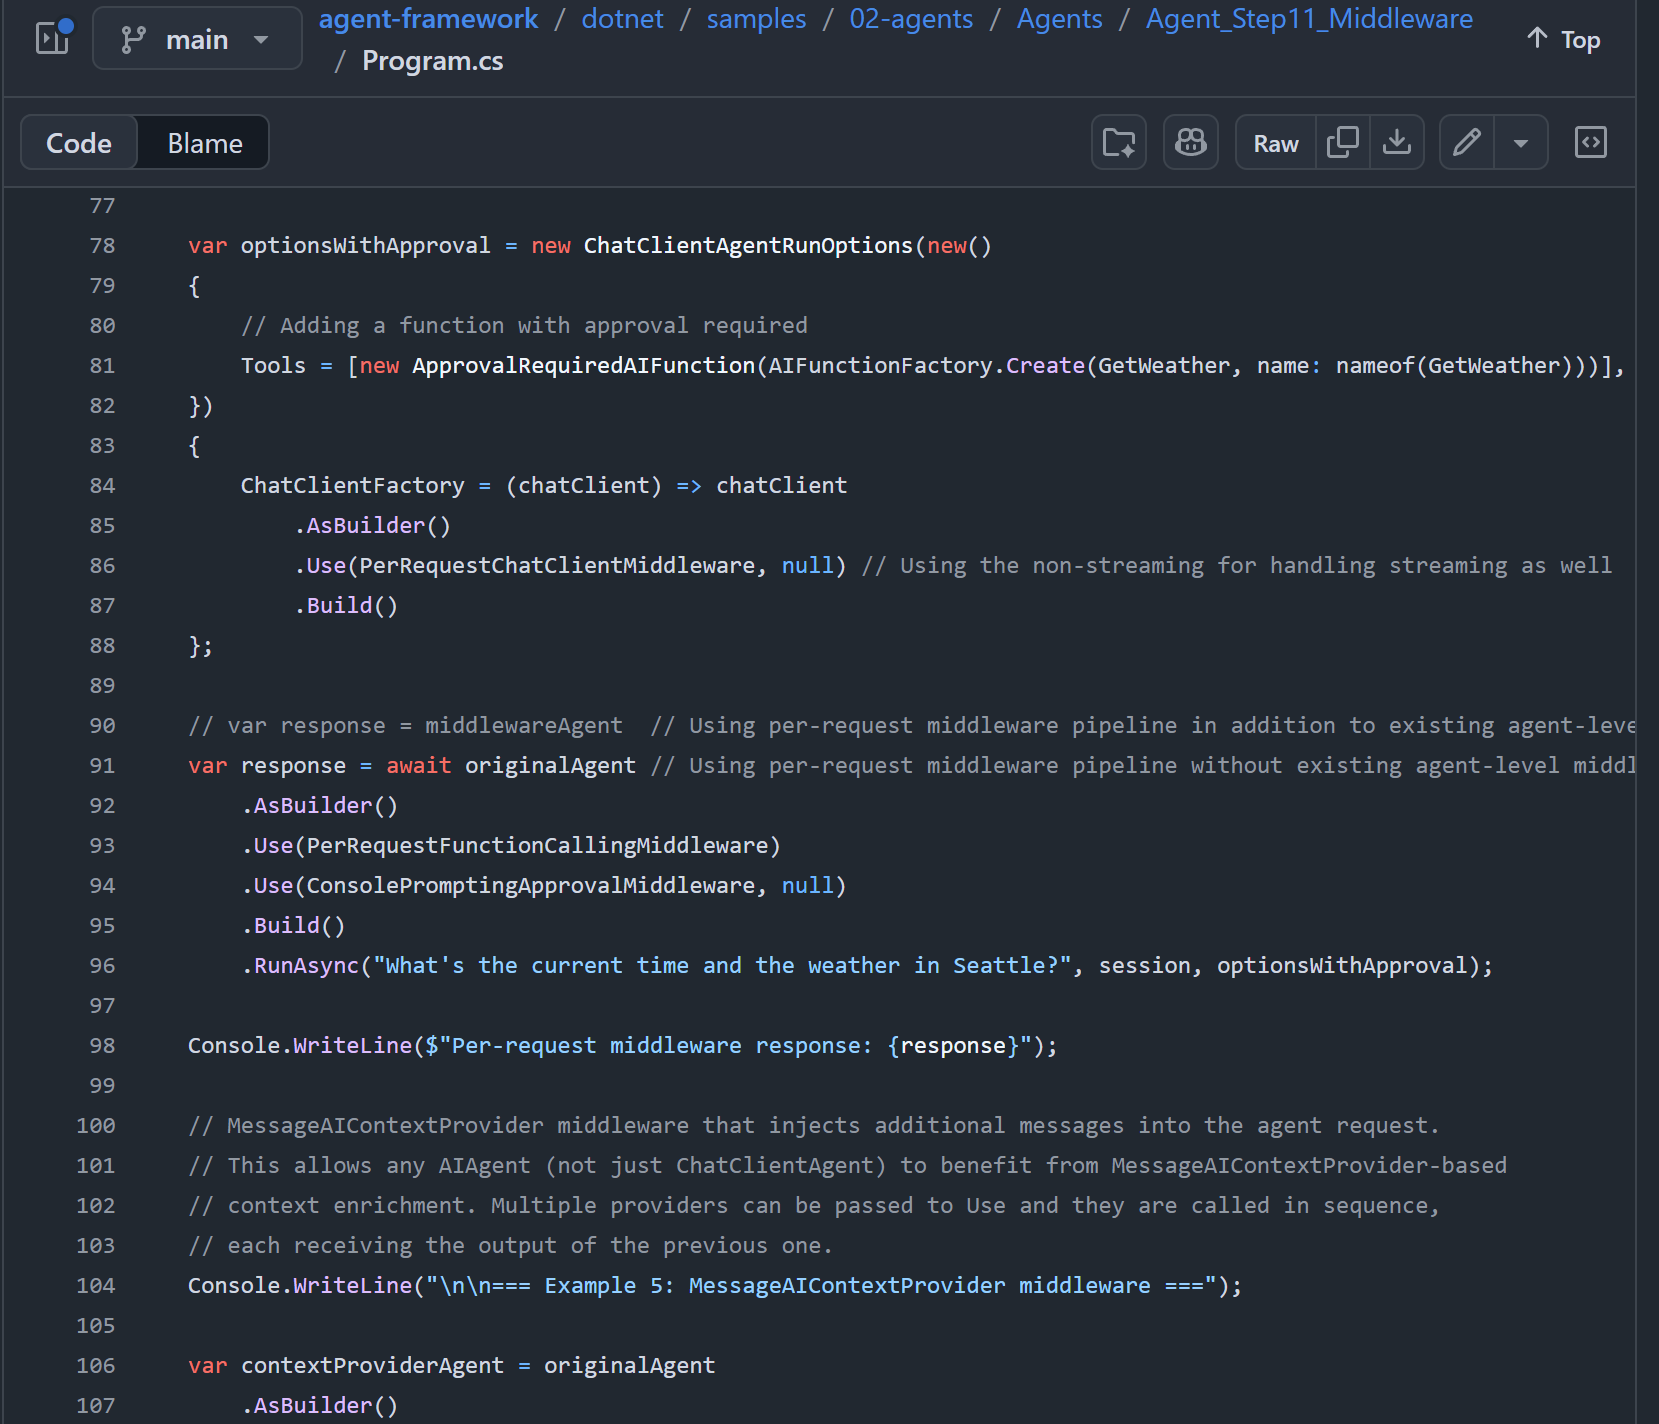Click ConsolePromptingApprovalMiddleware on line 94
This screenshot has height=1424, width=1659.
[531, 886]
